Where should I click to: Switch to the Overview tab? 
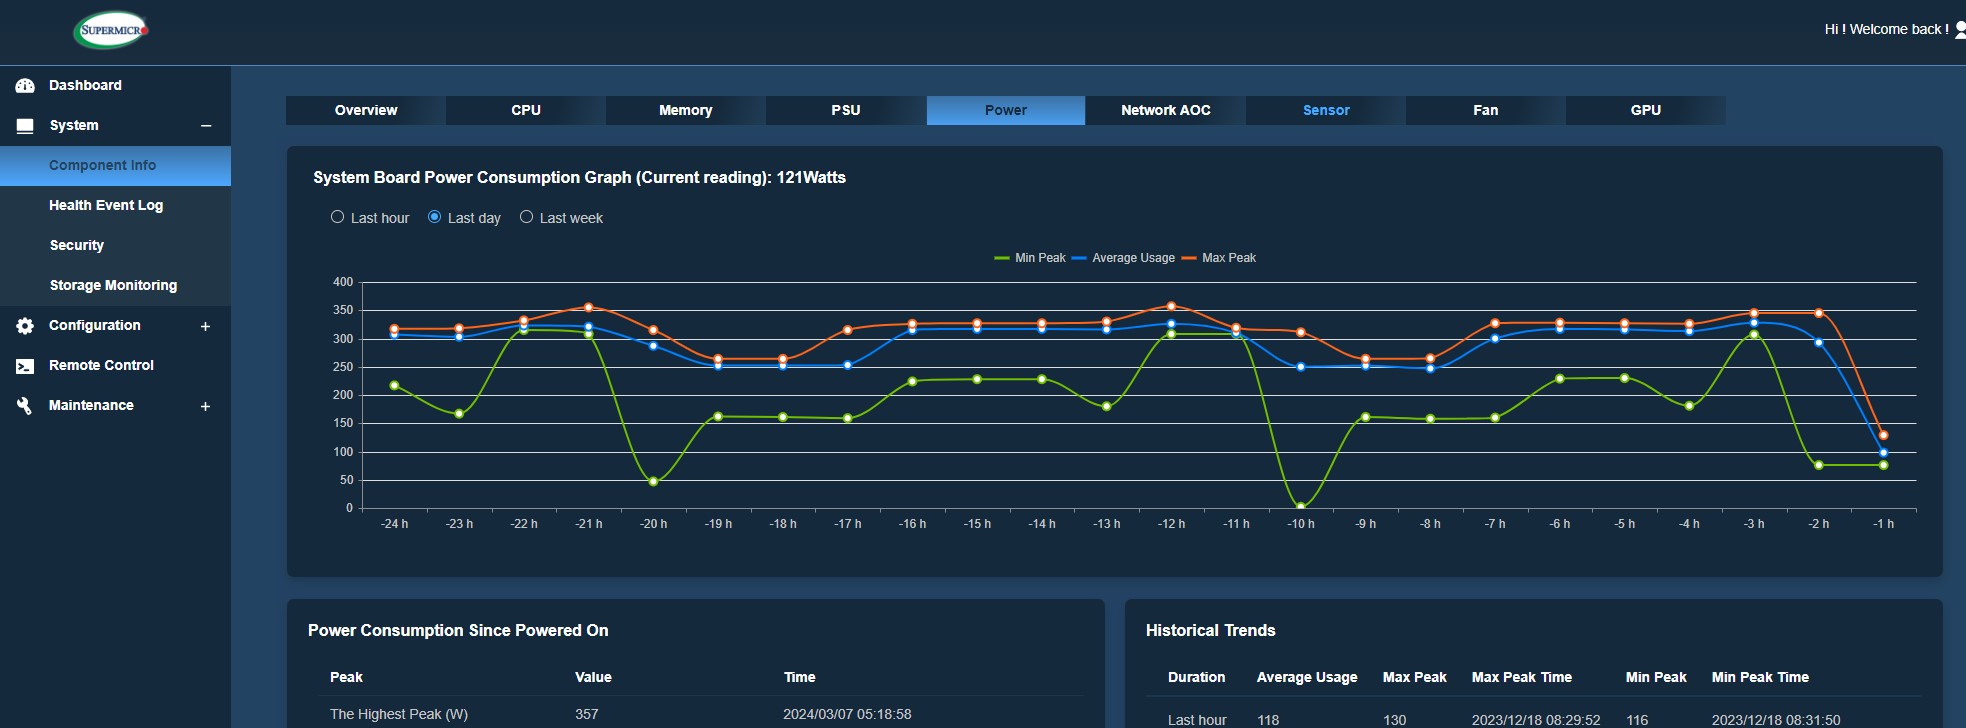click(x=366, y=110)
